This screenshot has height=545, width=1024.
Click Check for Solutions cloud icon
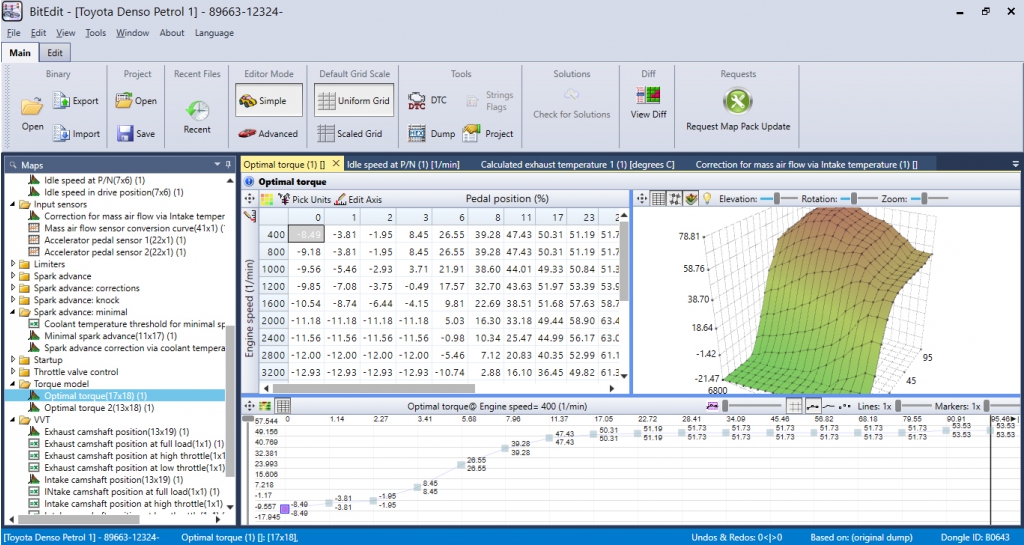coord(571,95)
